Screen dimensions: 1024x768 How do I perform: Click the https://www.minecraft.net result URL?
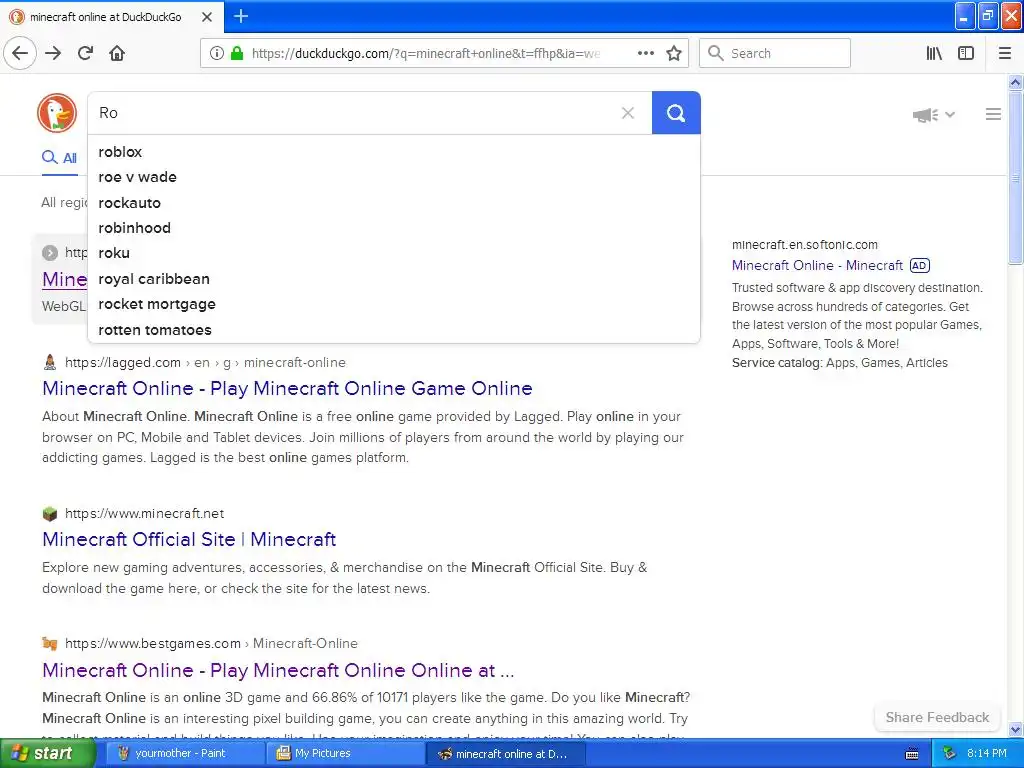[x=144, y=513]
